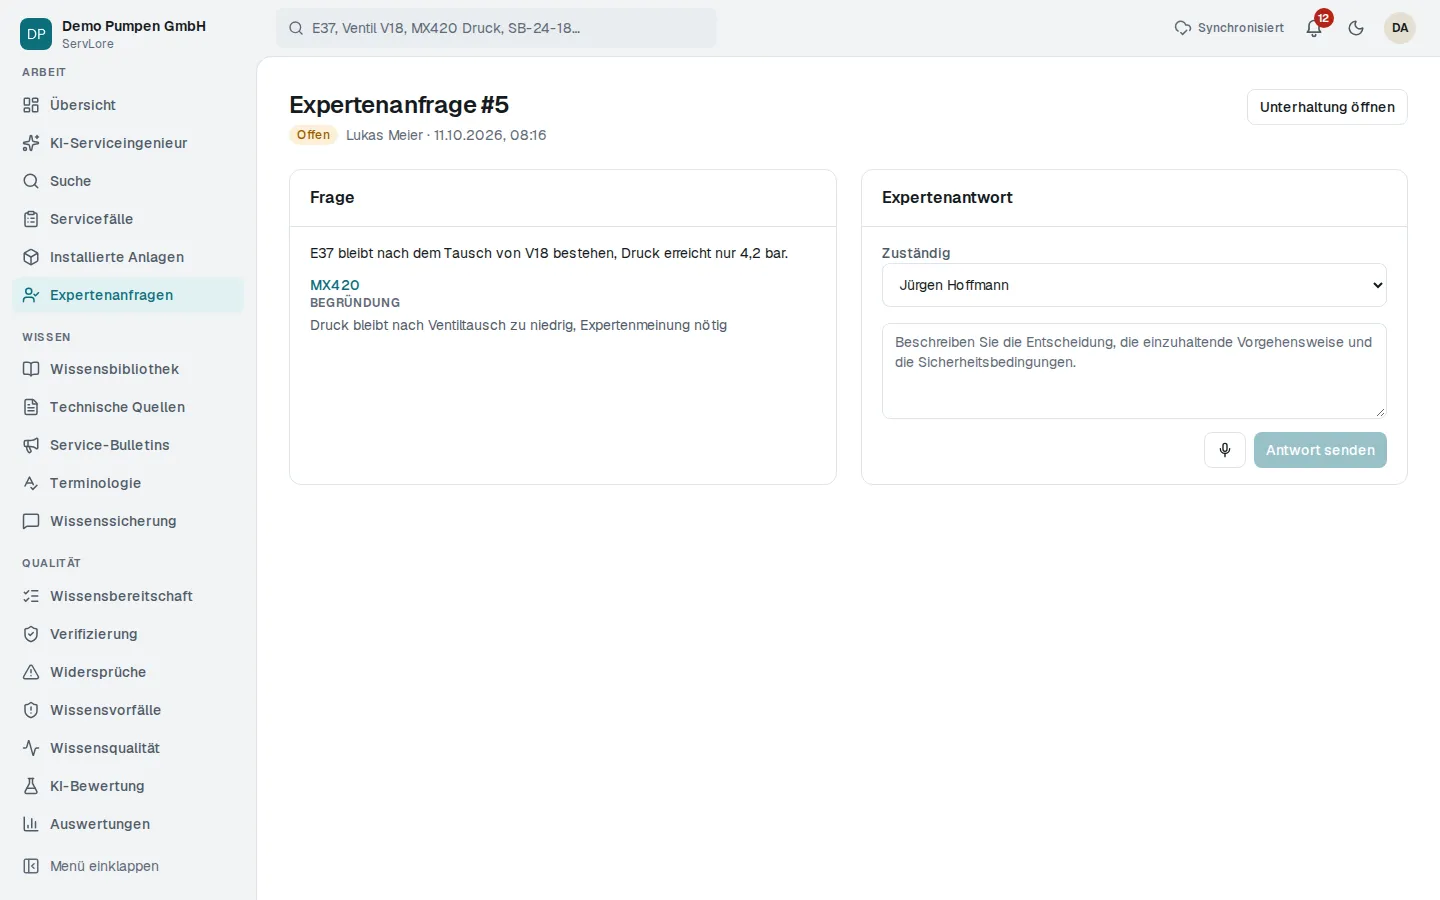Expand the Zuständig dropdown Jürgen Hoffmann

click(x=1134, y=285)
